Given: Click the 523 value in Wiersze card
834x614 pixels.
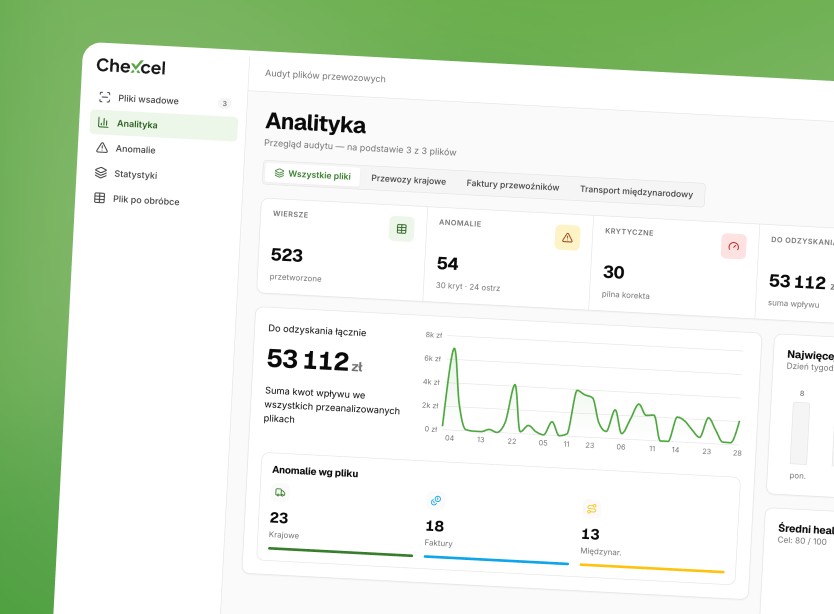Looking at the screenshot, I should [287, 255].
